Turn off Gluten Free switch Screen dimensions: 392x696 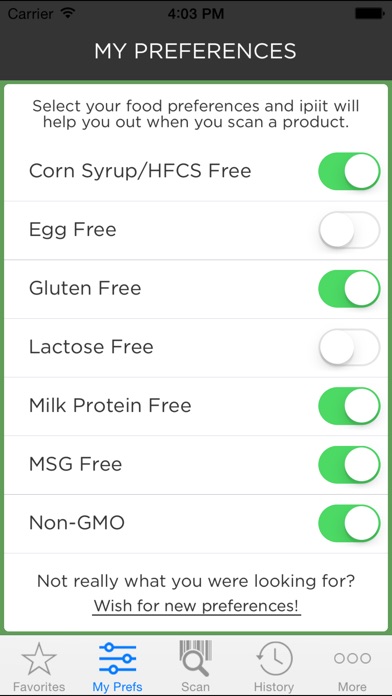click(349, 289)
